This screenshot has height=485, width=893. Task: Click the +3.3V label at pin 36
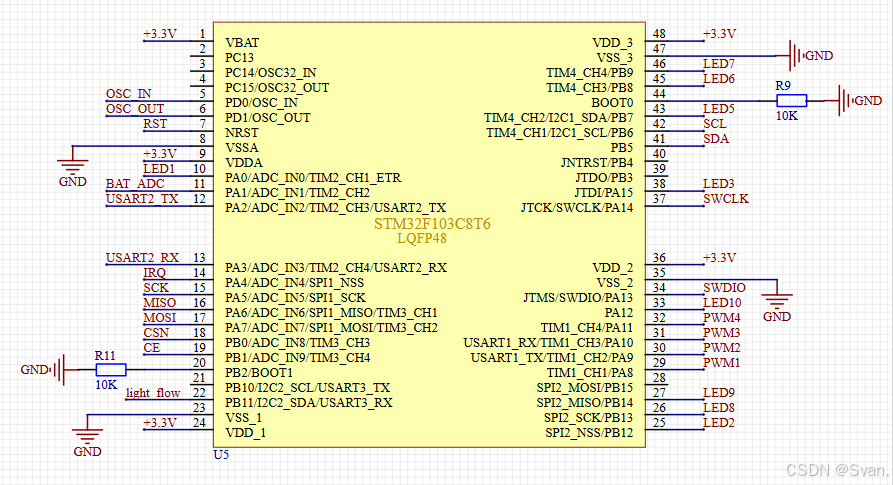click(719, 258)
